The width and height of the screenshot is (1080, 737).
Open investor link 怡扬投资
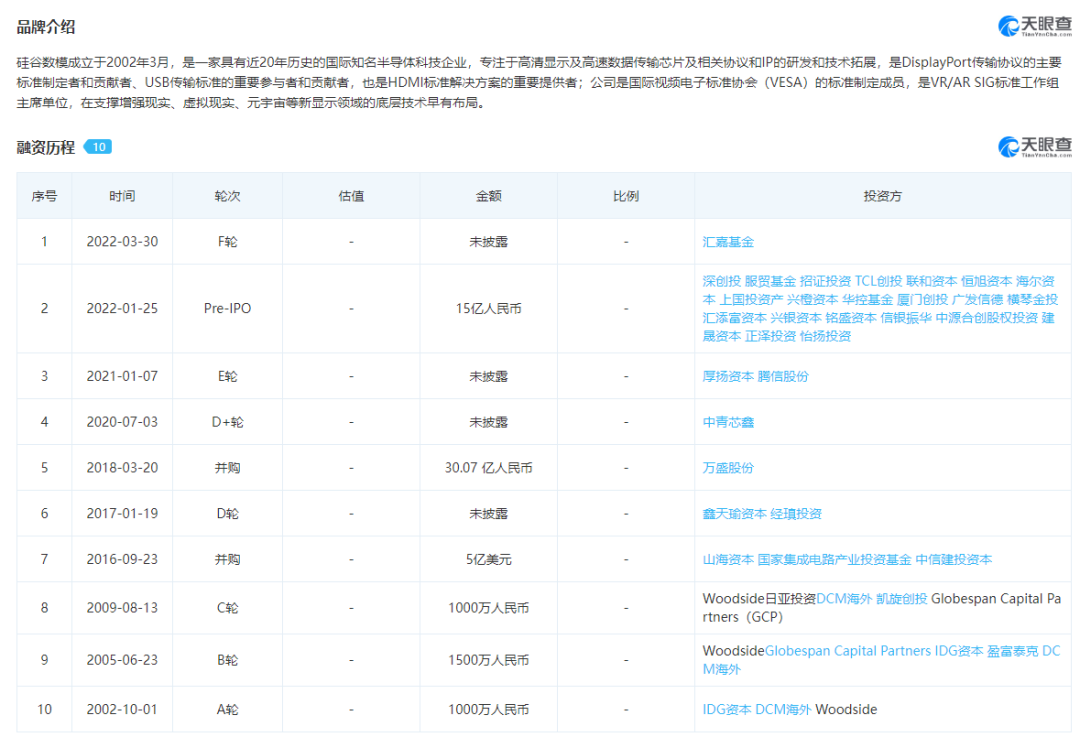[x=825, y=336]
